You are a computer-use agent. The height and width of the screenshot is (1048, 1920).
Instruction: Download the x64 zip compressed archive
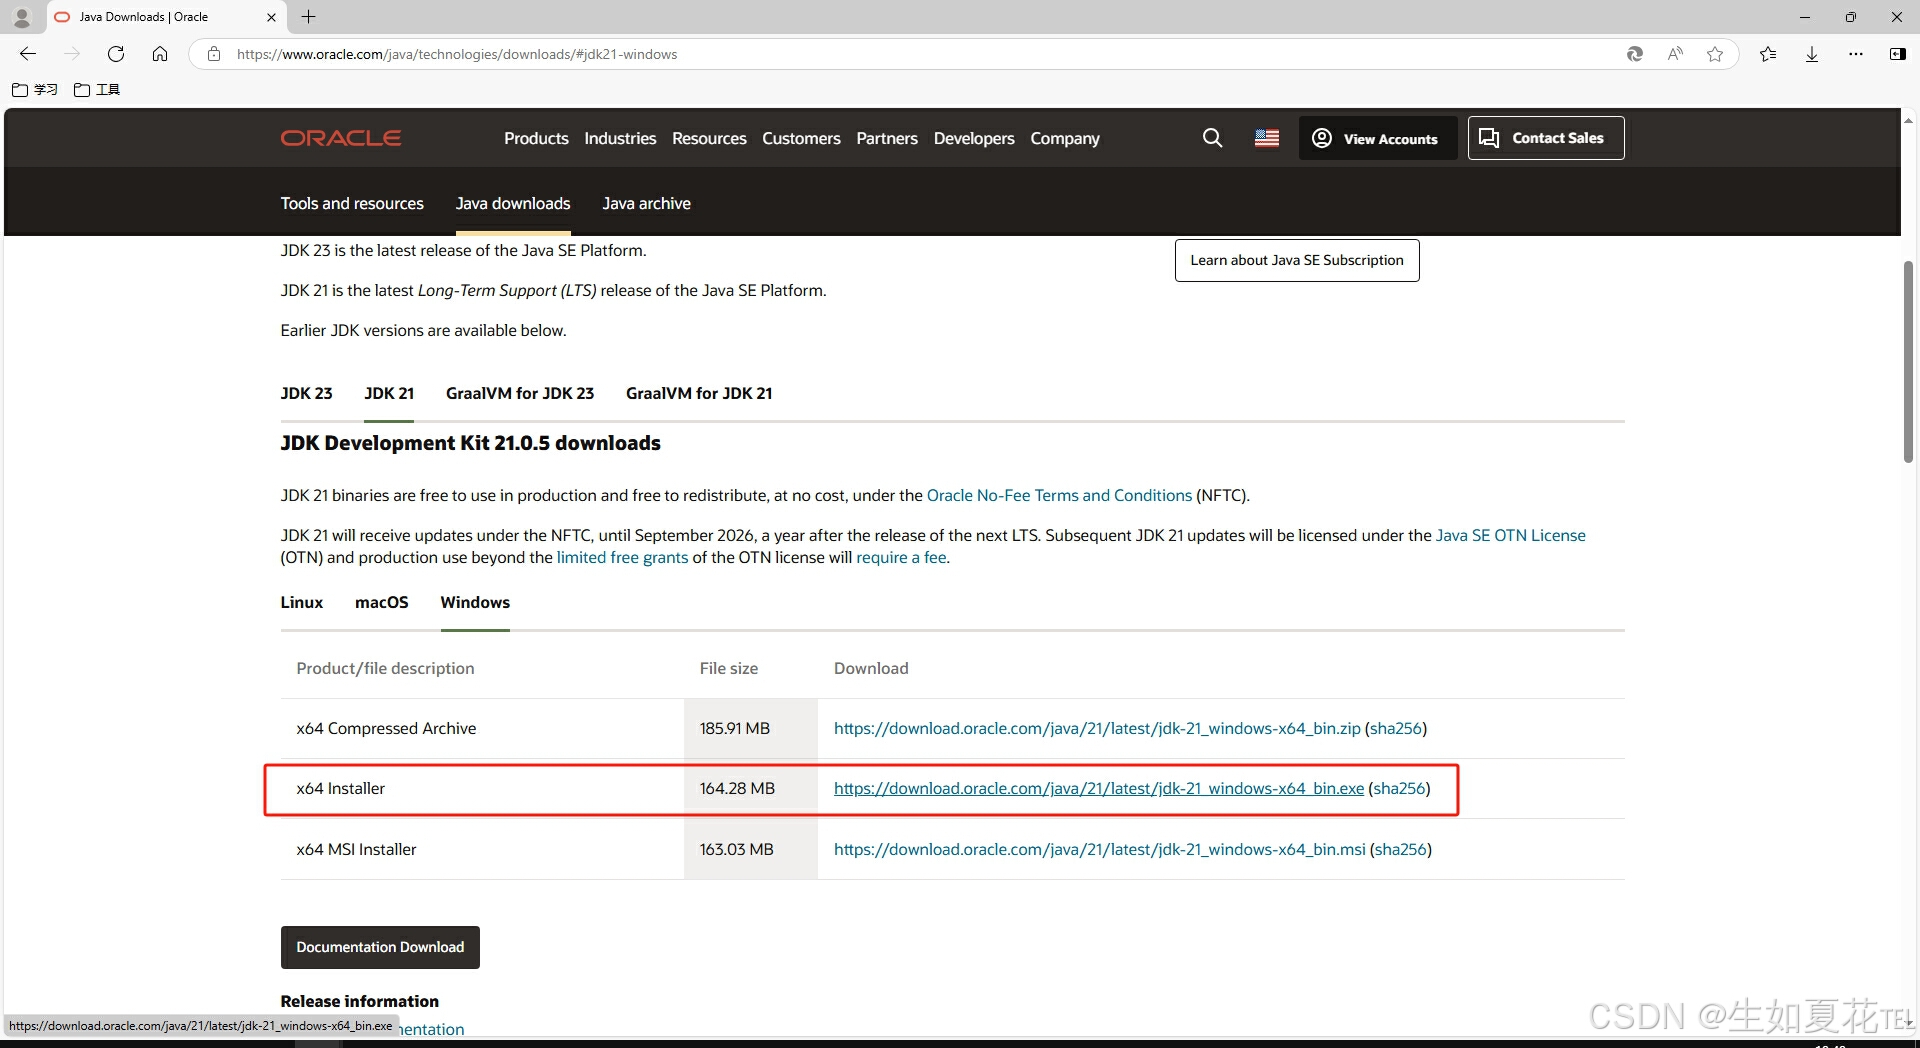[x=1097, y=728]
